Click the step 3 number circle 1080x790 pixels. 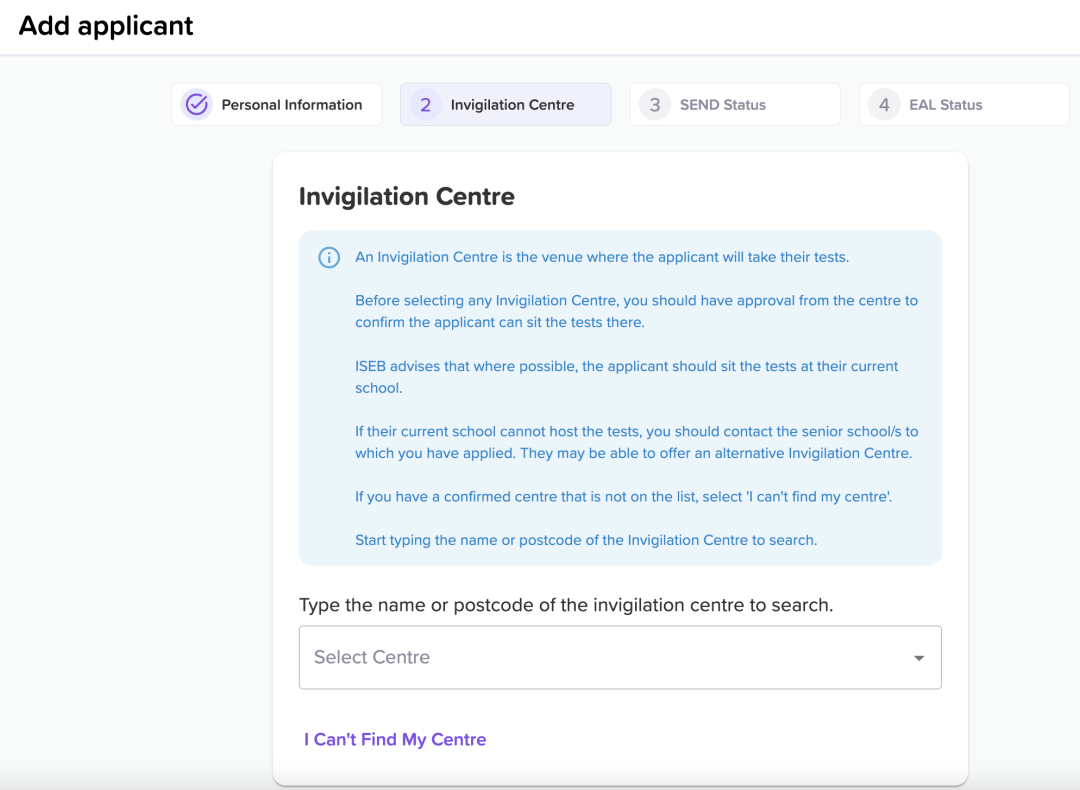[655, 105]
